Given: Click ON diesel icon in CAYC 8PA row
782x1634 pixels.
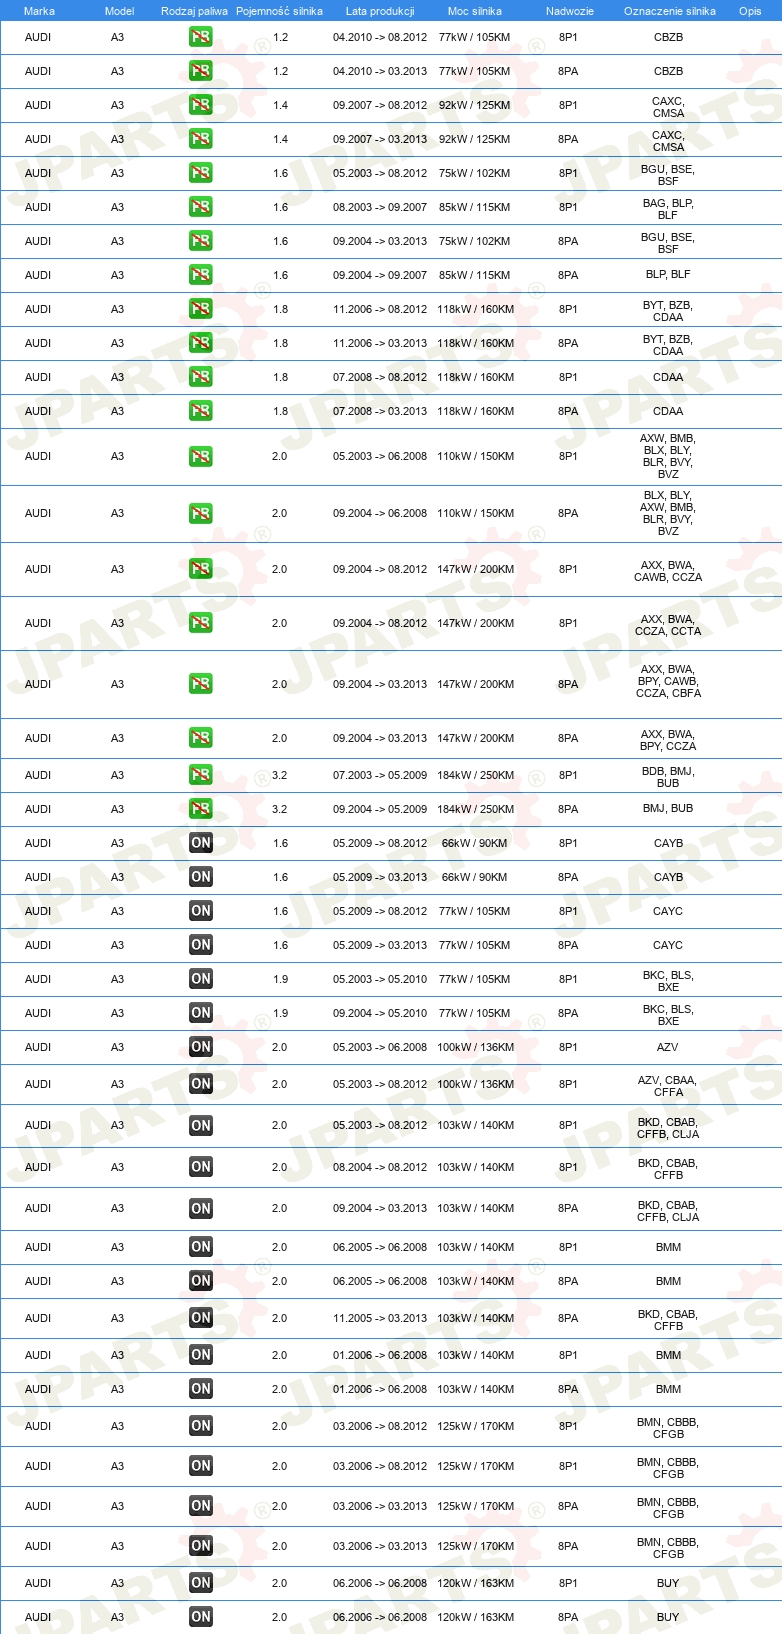Looking at the screenshot, I should tap(200, 945).
